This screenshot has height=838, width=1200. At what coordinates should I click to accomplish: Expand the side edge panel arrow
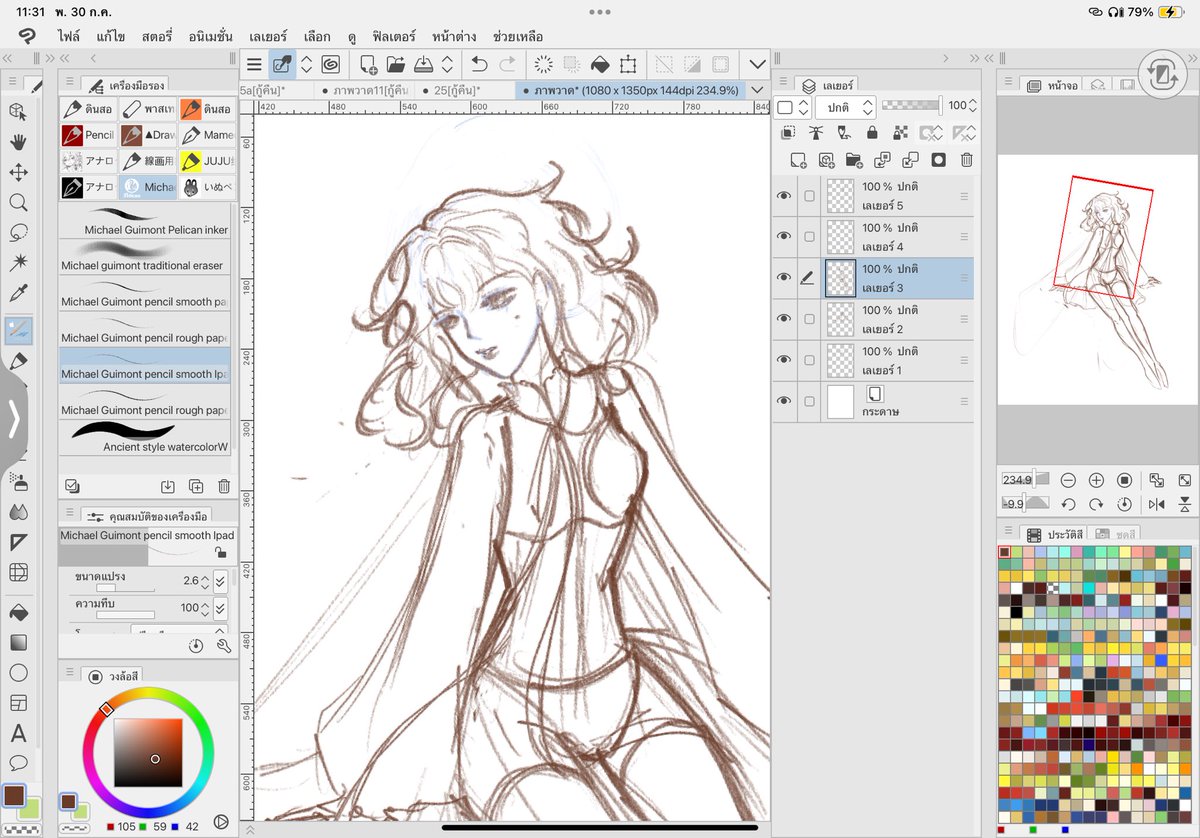[14, 420]
